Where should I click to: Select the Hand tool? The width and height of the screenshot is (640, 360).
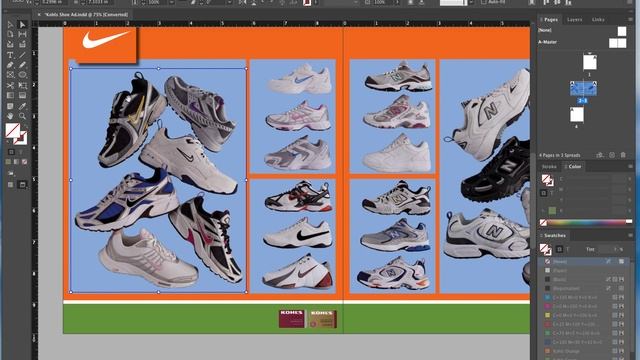pos(10,116)
